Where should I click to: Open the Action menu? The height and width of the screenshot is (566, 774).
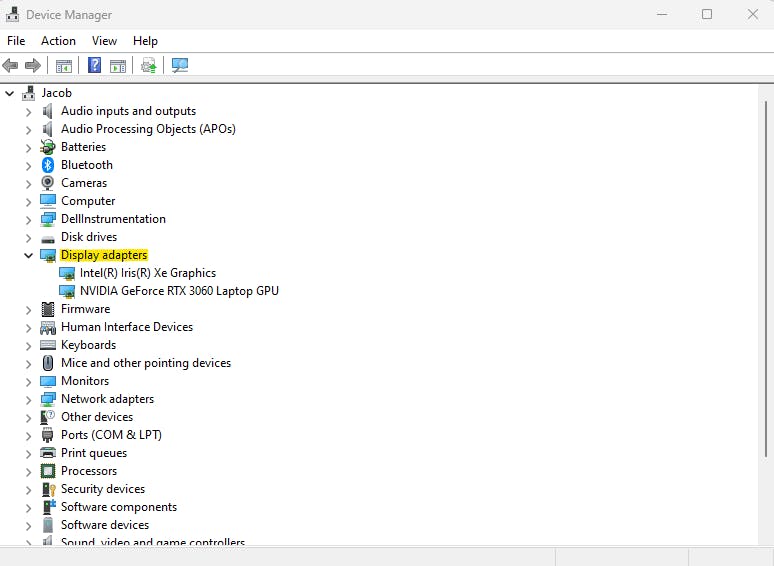58,41
